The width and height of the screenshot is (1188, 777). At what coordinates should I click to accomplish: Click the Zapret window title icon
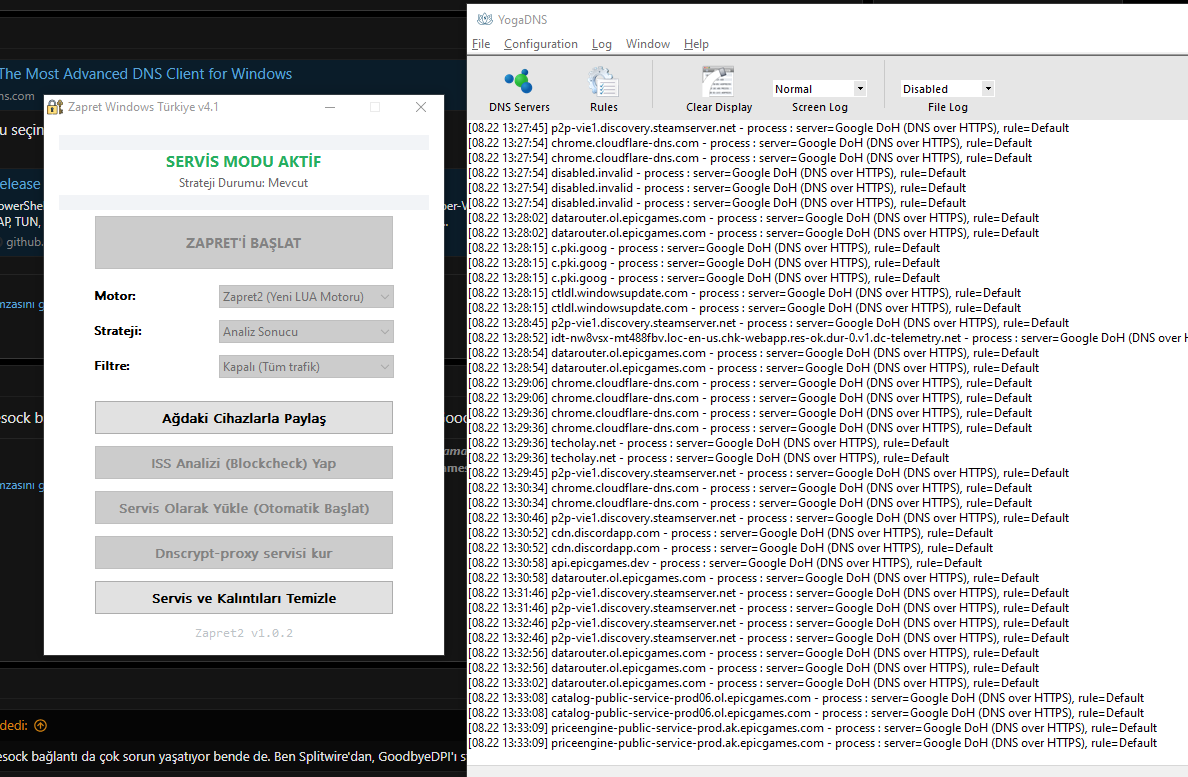(55, 107)
